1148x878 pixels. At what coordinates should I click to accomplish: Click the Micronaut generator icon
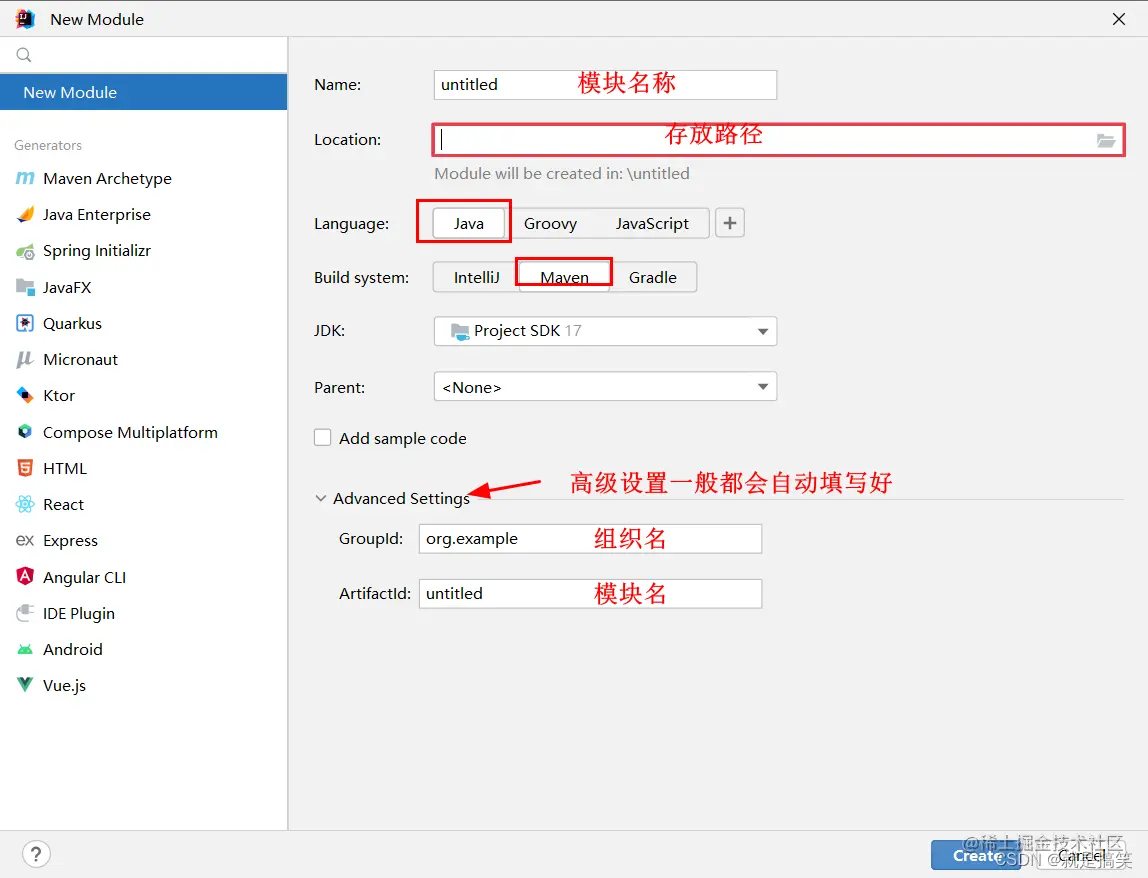25,359
